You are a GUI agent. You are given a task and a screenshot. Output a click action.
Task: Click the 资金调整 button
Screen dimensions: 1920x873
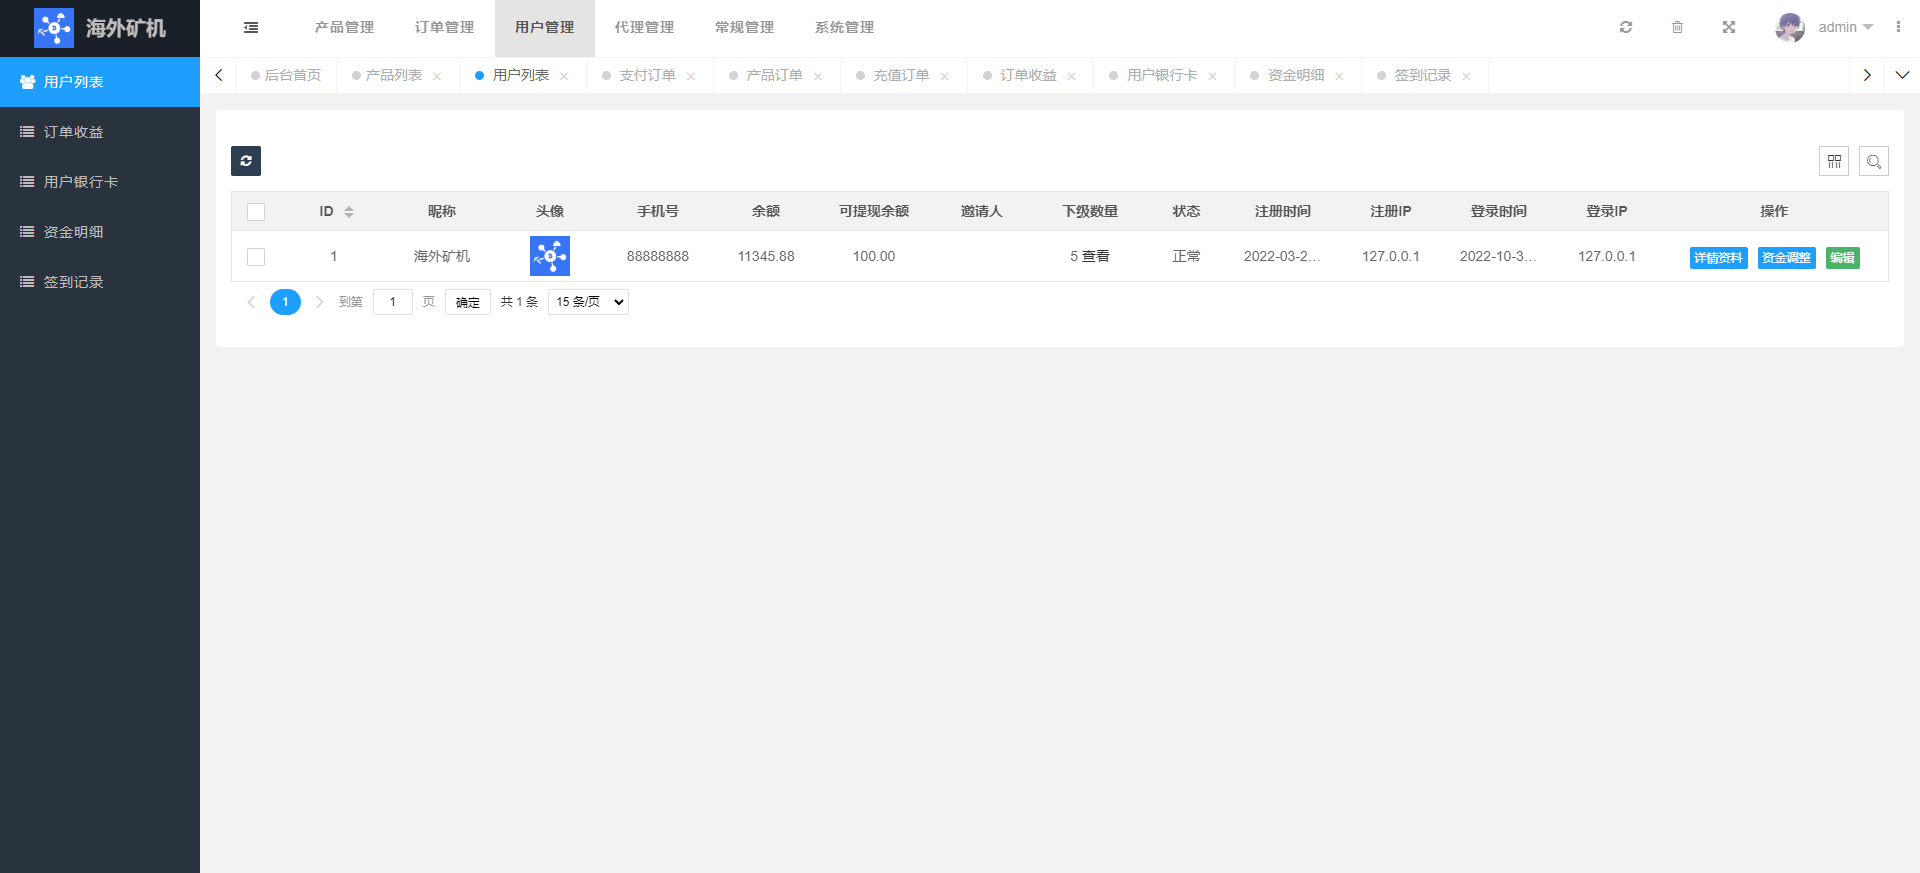pos(1786,258)
